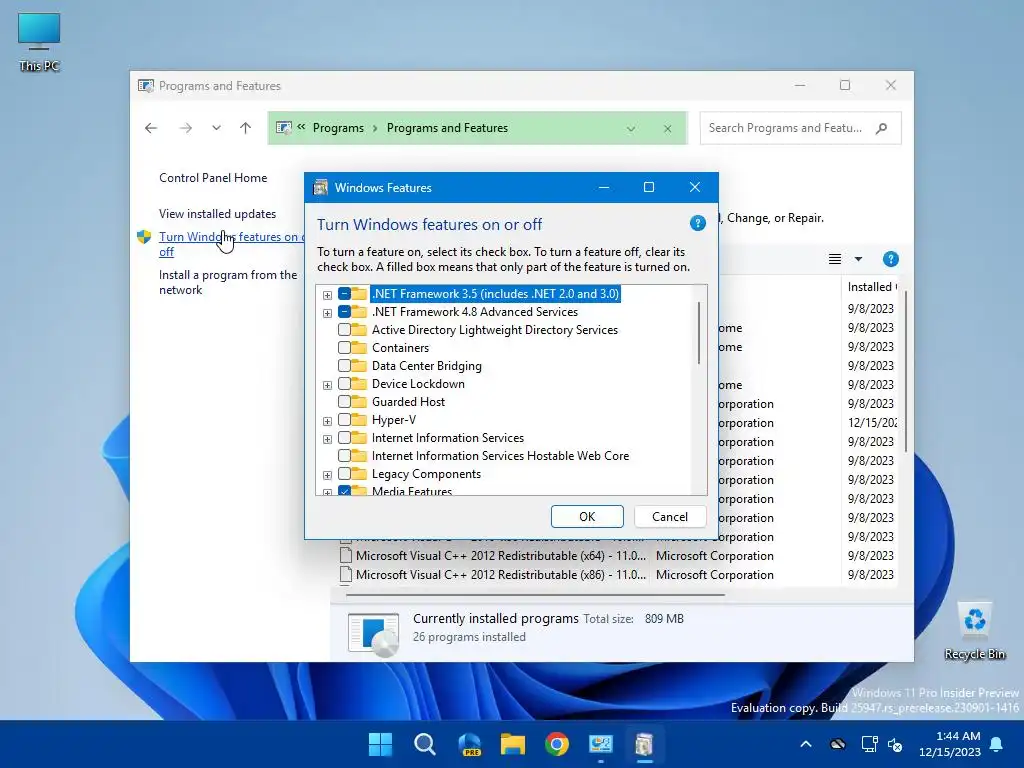Open the notifications bell
Viewport: 1024px width, 768px height.
point(997,744)
